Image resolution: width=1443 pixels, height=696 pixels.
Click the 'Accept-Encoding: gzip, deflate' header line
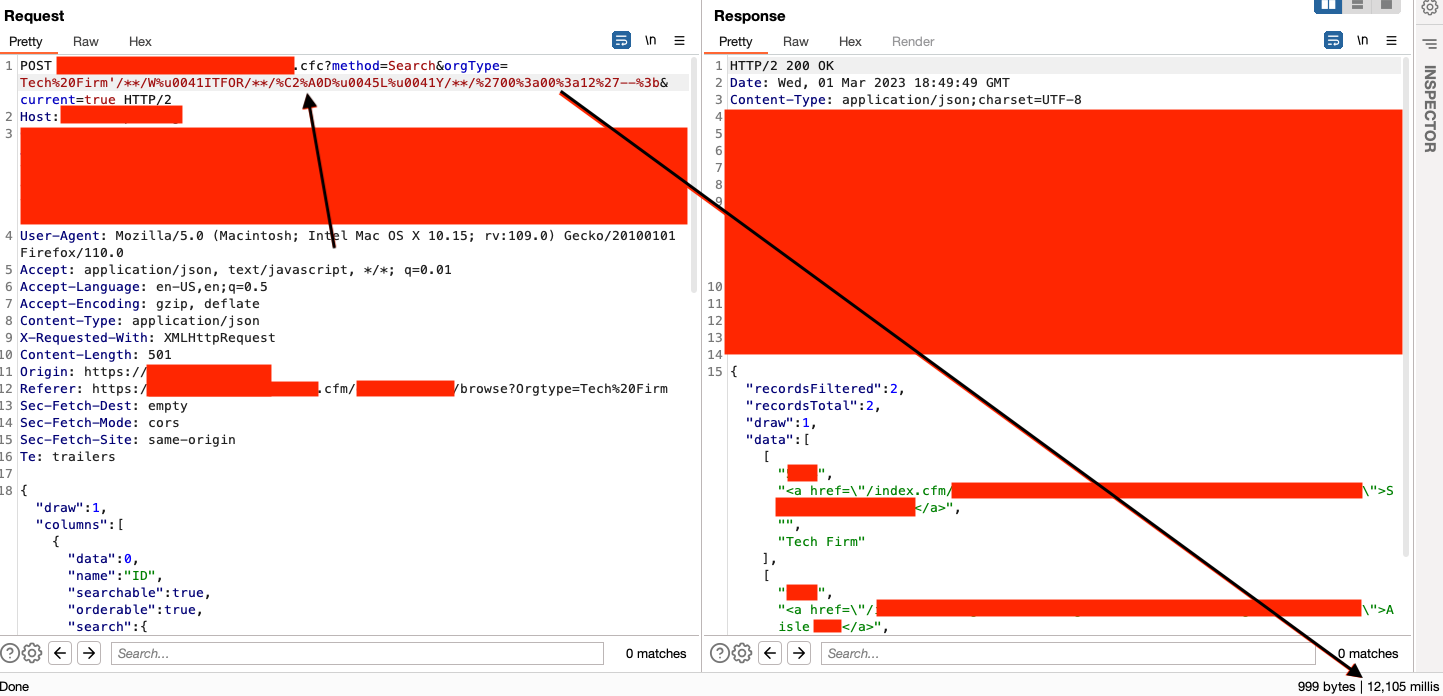140,304
